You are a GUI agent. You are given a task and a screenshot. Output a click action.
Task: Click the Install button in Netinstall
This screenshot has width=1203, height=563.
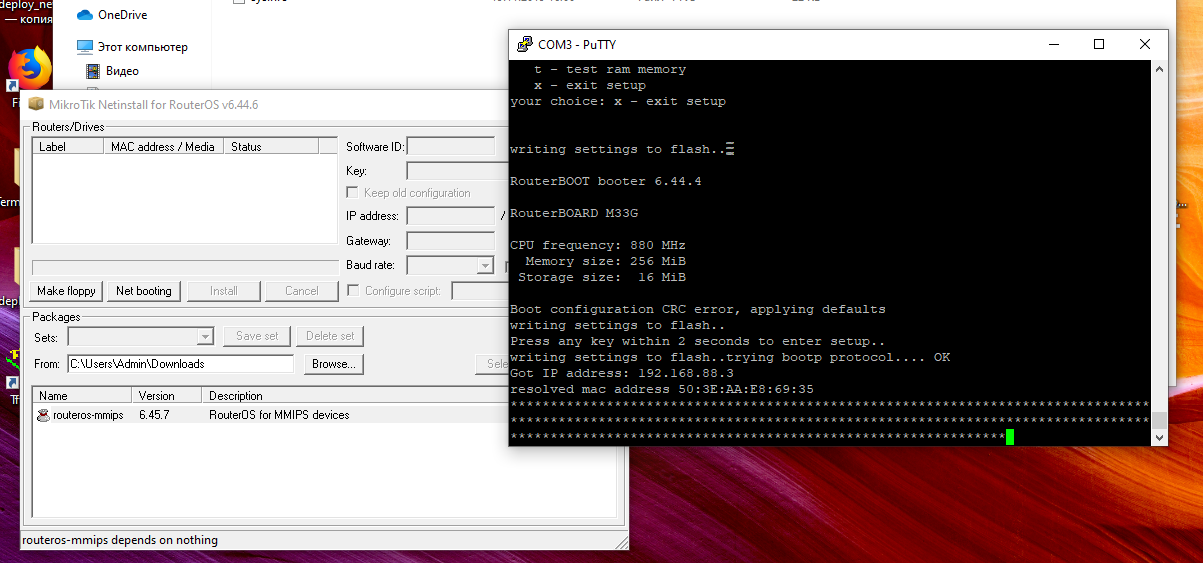[224, 291]
